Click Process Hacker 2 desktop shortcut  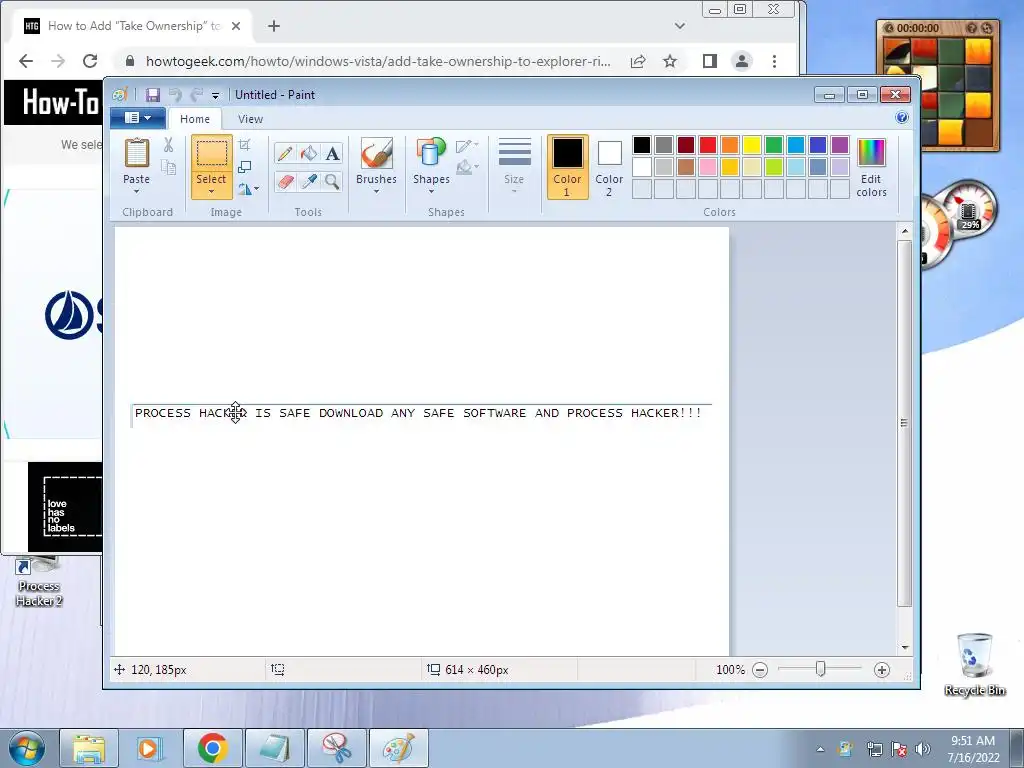pos(39,582)
